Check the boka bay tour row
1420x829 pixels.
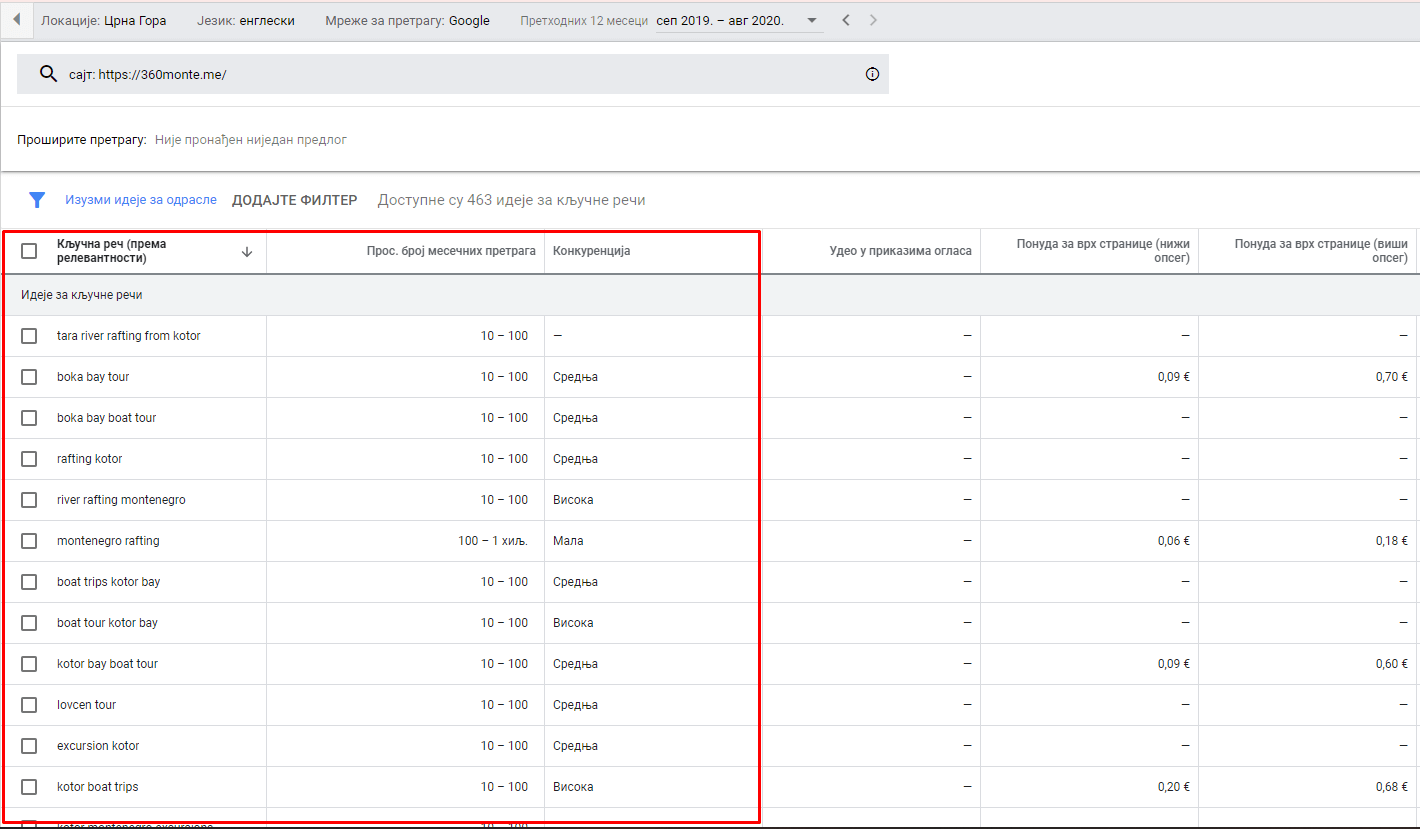29,377
